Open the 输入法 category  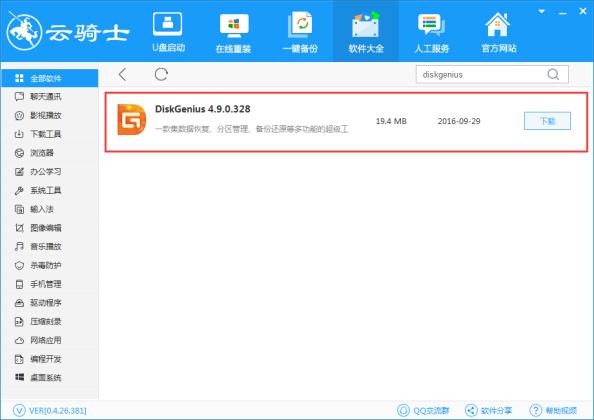[49, 209]
